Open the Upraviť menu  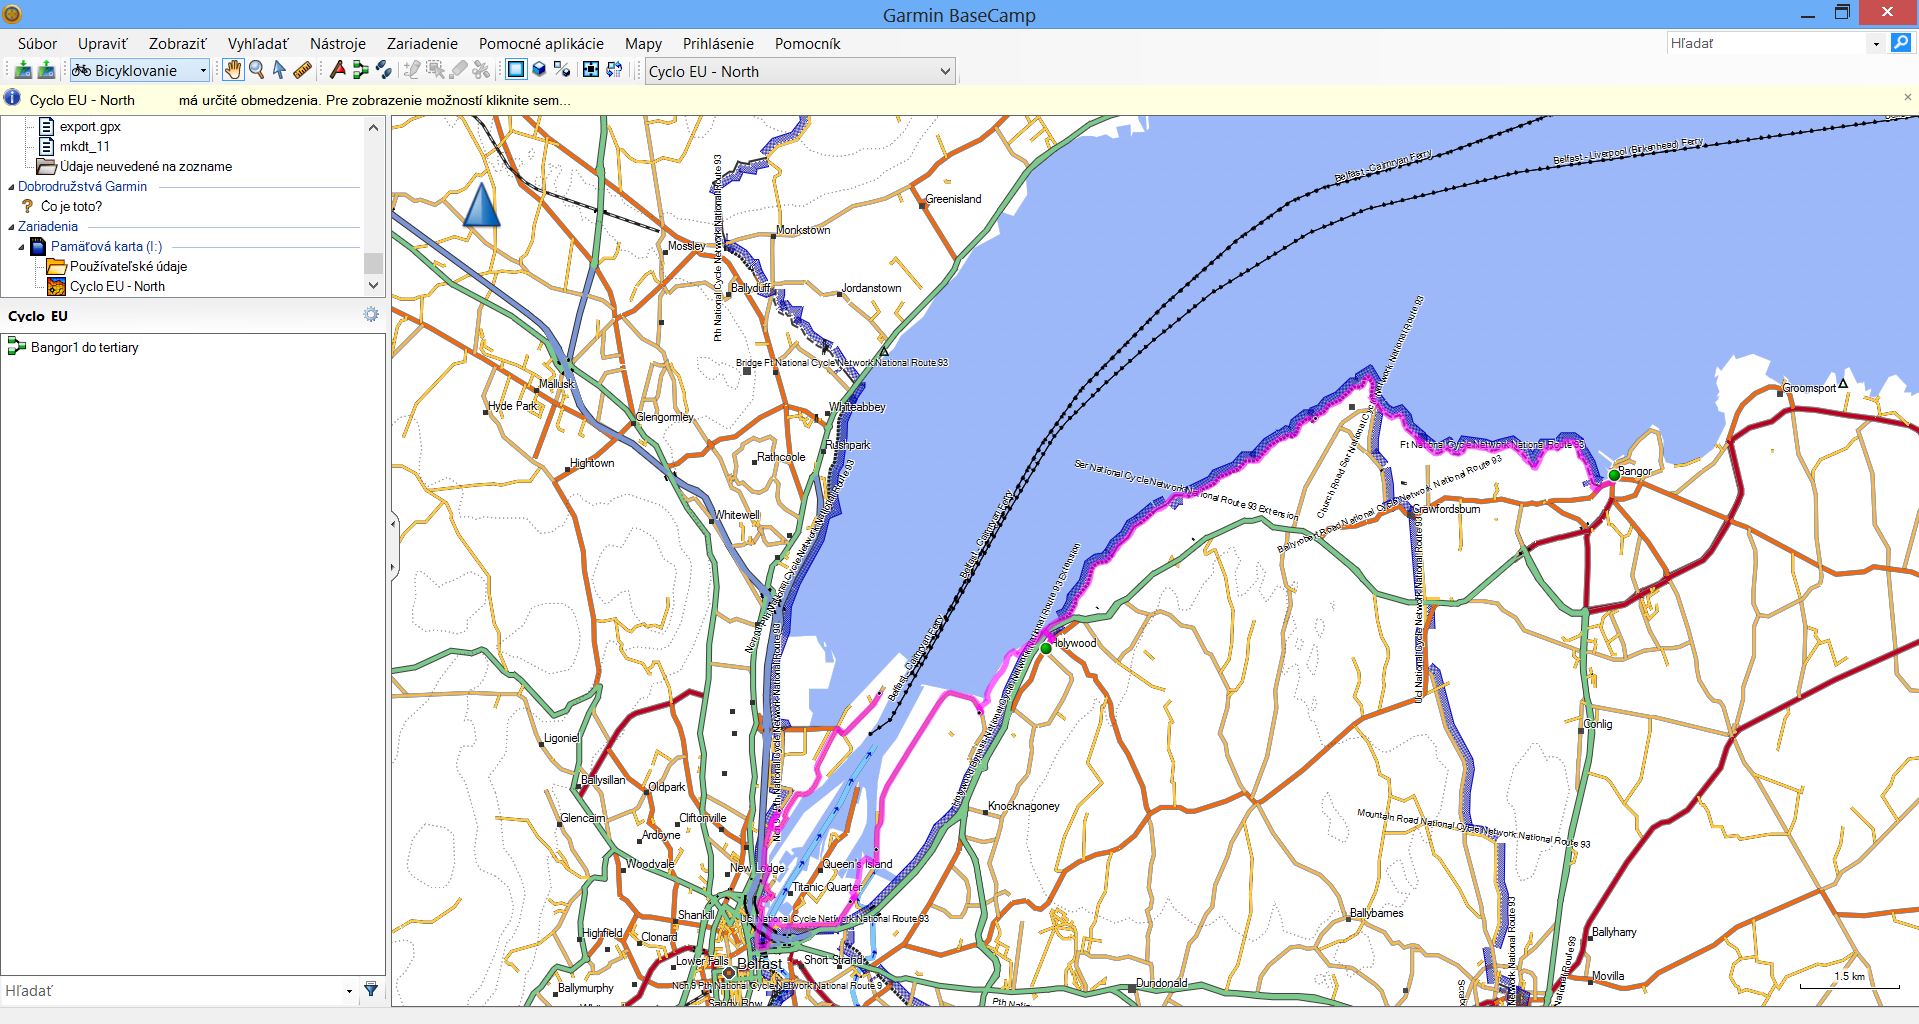point(103,43)
